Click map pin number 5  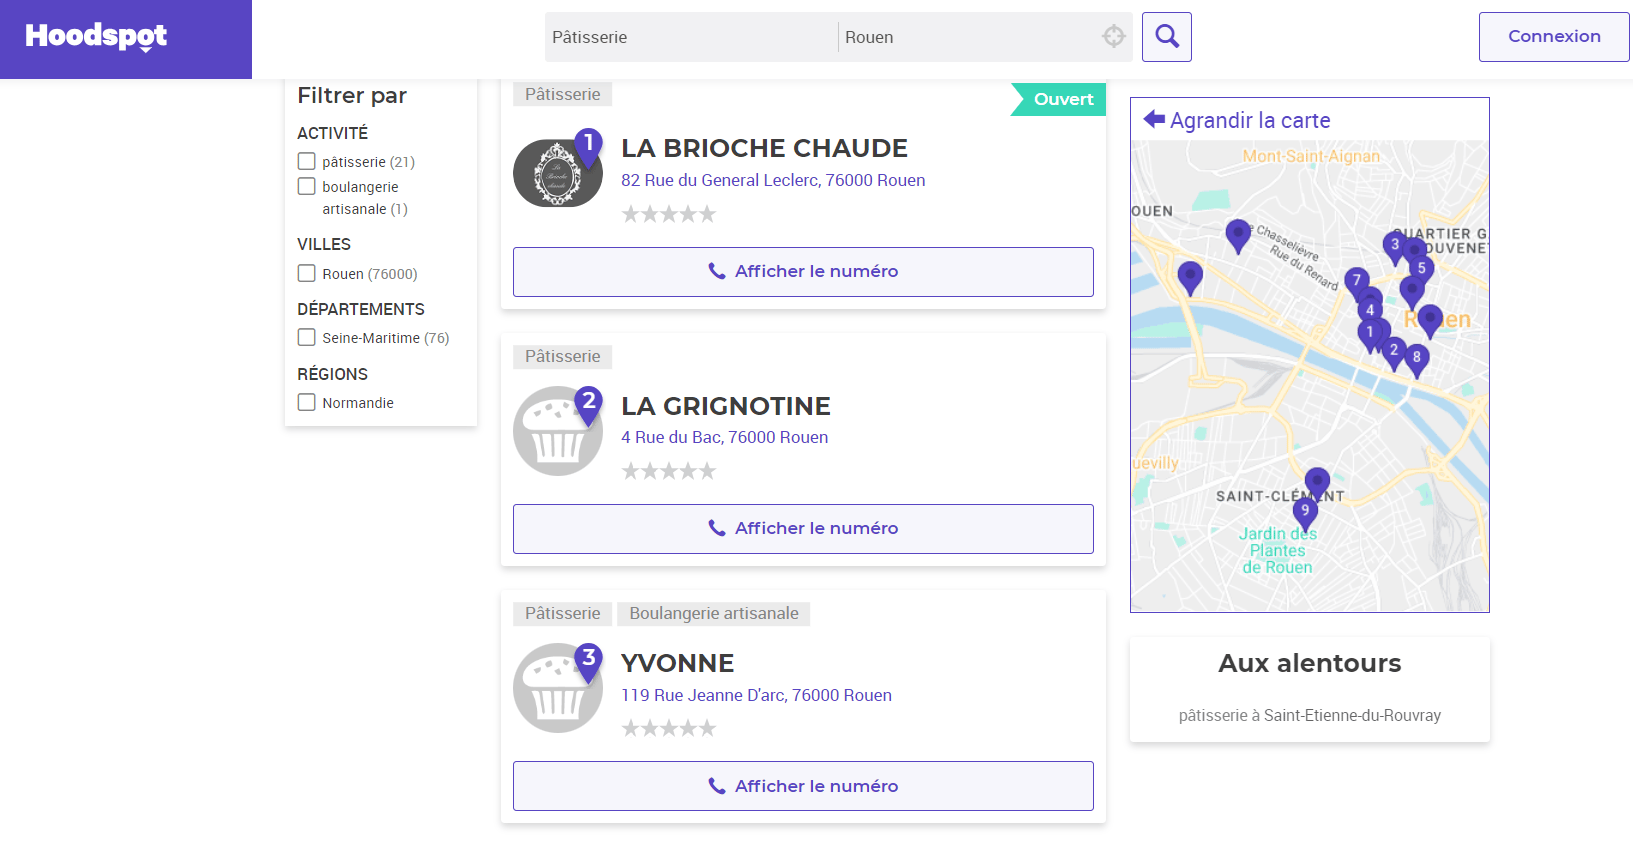pyautogui.click(x=1421, y=268)
